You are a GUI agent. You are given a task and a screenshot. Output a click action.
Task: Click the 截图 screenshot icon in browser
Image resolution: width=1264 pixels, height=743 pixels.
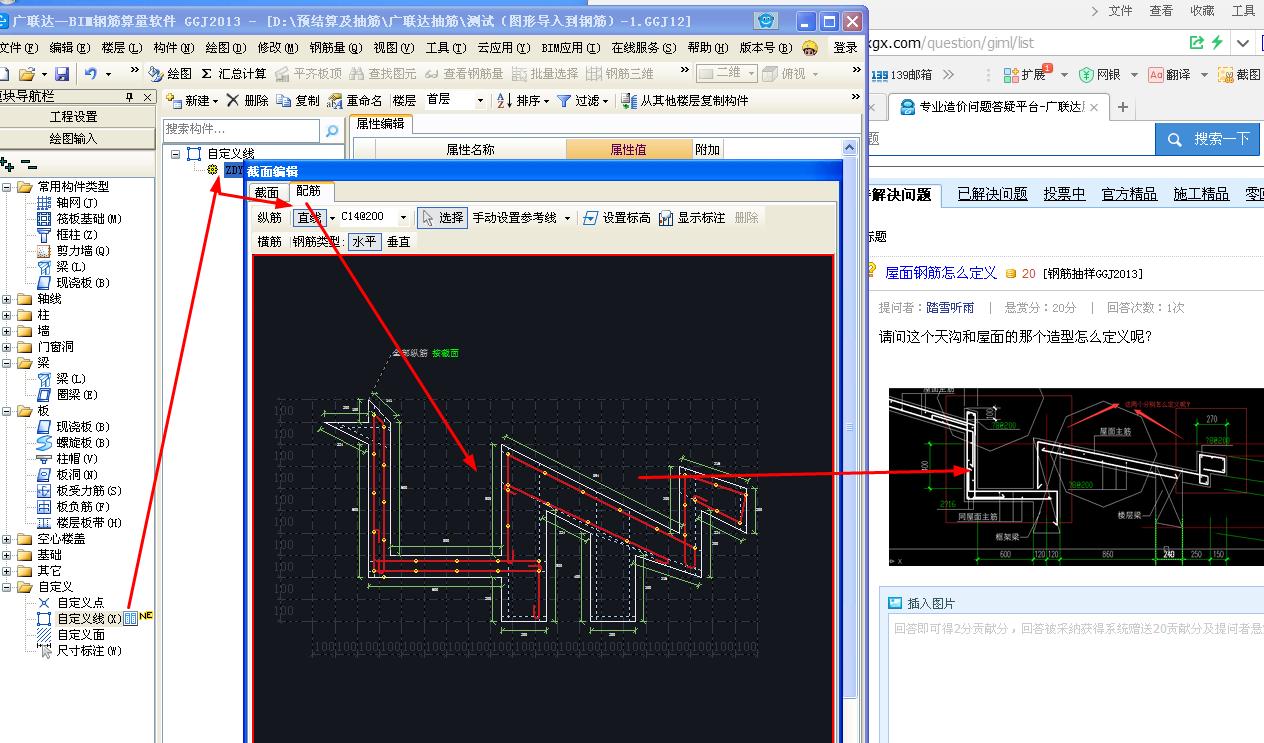[1226, 75]
